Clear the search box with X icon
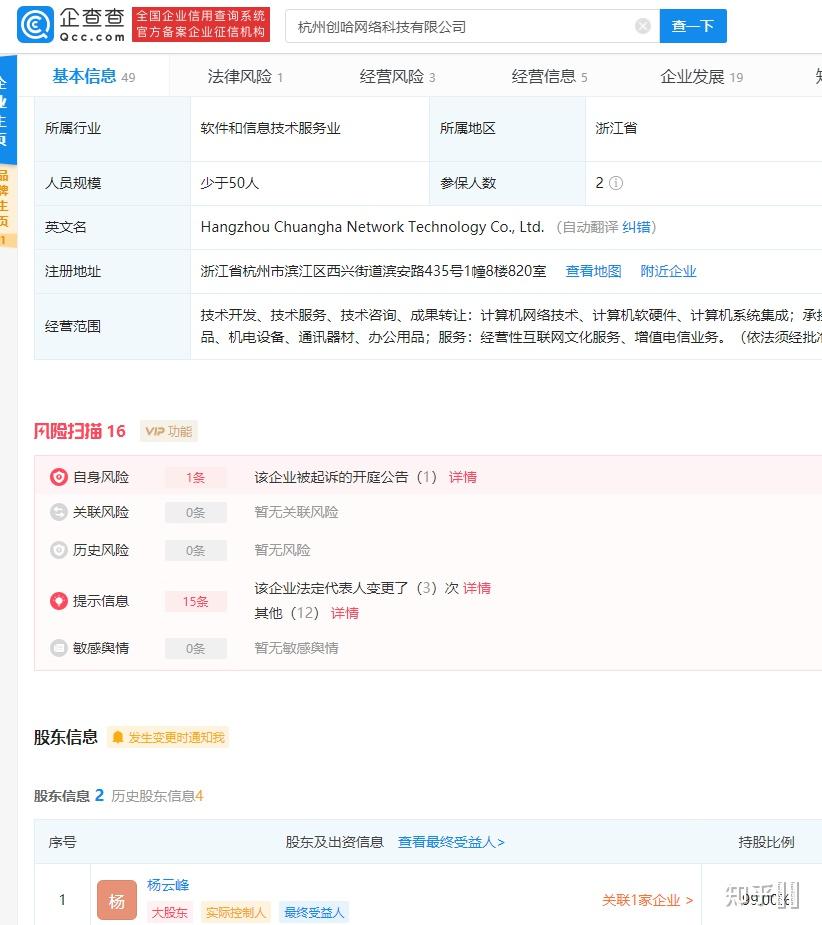This screenshot has width=822, height=925. pyautogui.click(x=643, y=26)
